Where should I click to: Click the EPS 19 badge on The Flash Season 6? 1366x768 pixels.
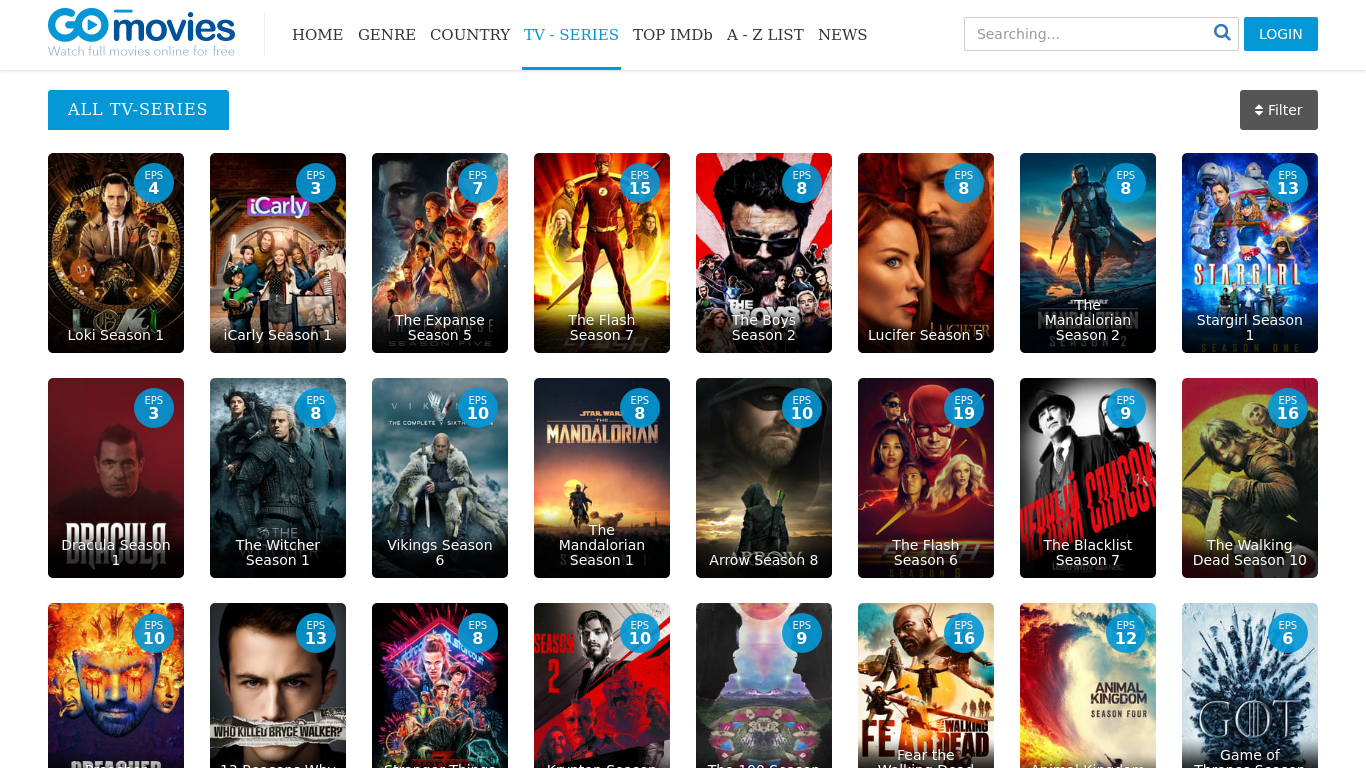963,408
